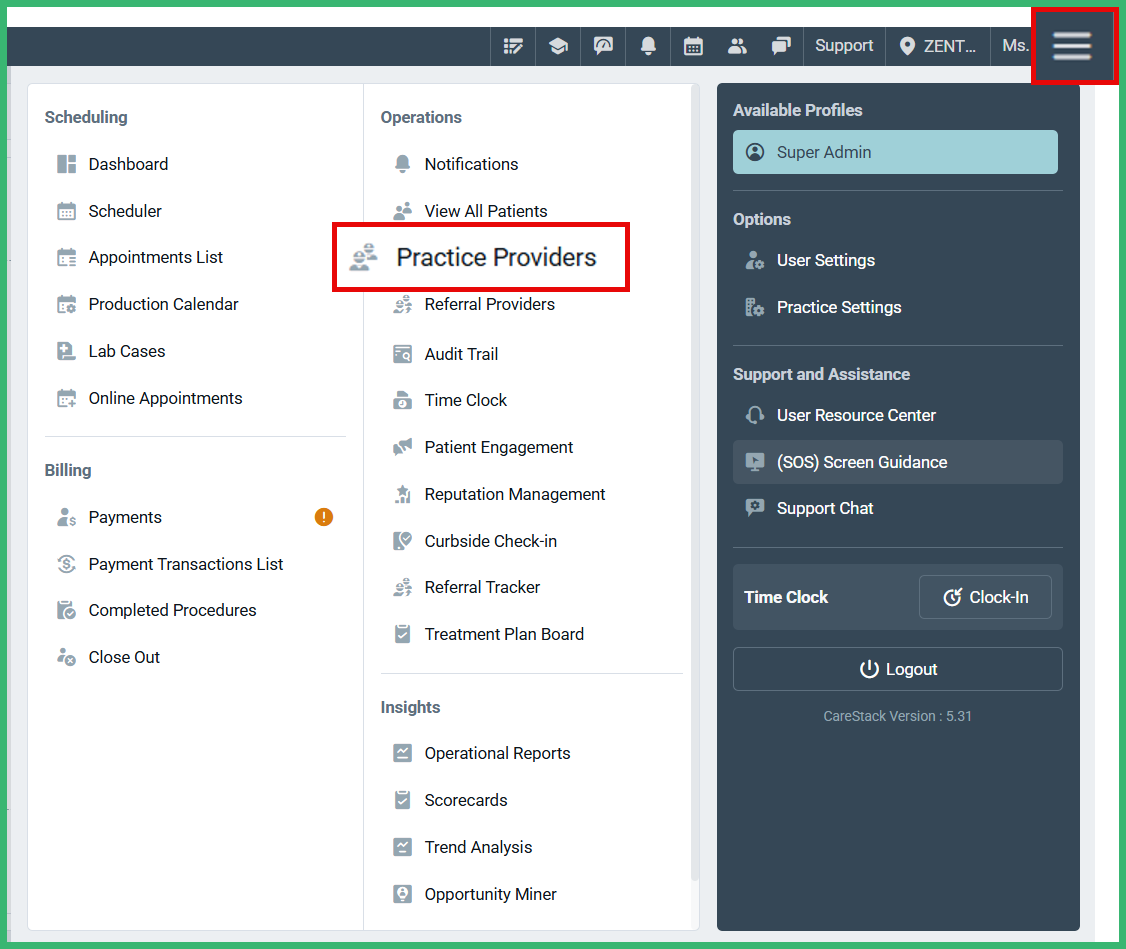Open User Resource Center
Screen dimensions: 1126x949
pos(856,415)
